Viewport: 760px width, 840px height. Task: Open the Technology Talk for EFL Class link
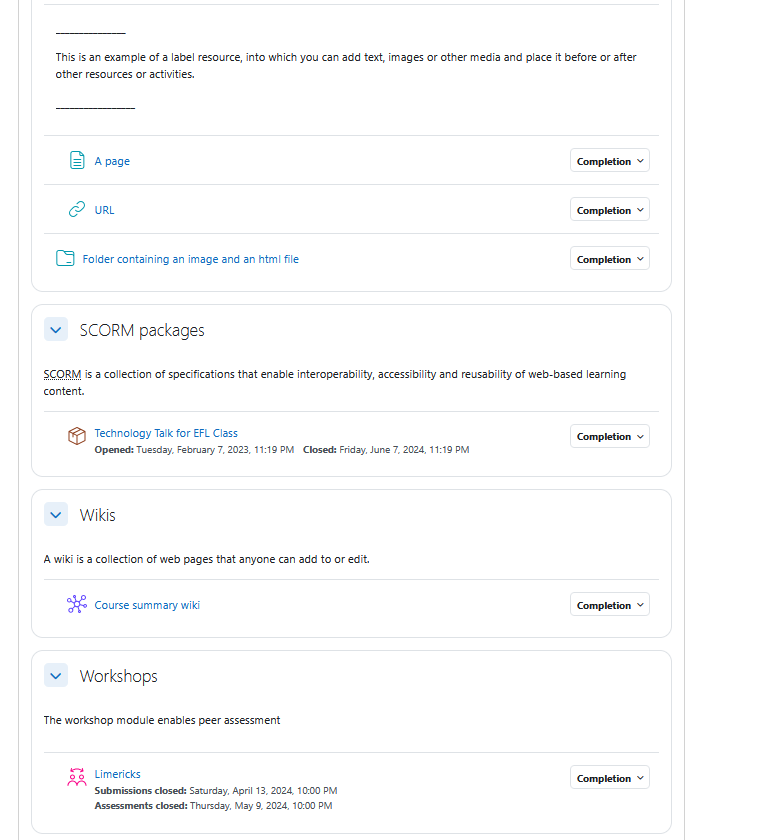point(166,433)
